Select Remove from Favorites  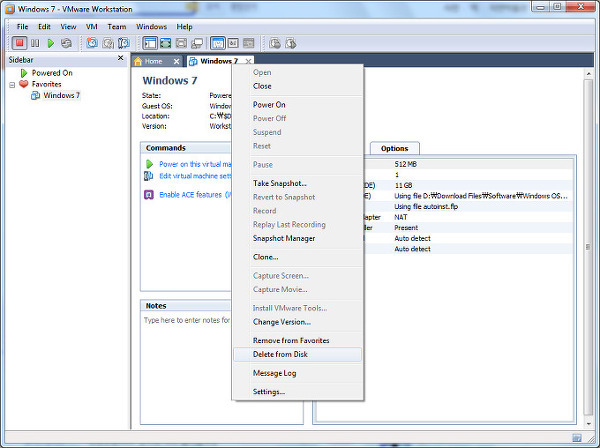point(298,340)
